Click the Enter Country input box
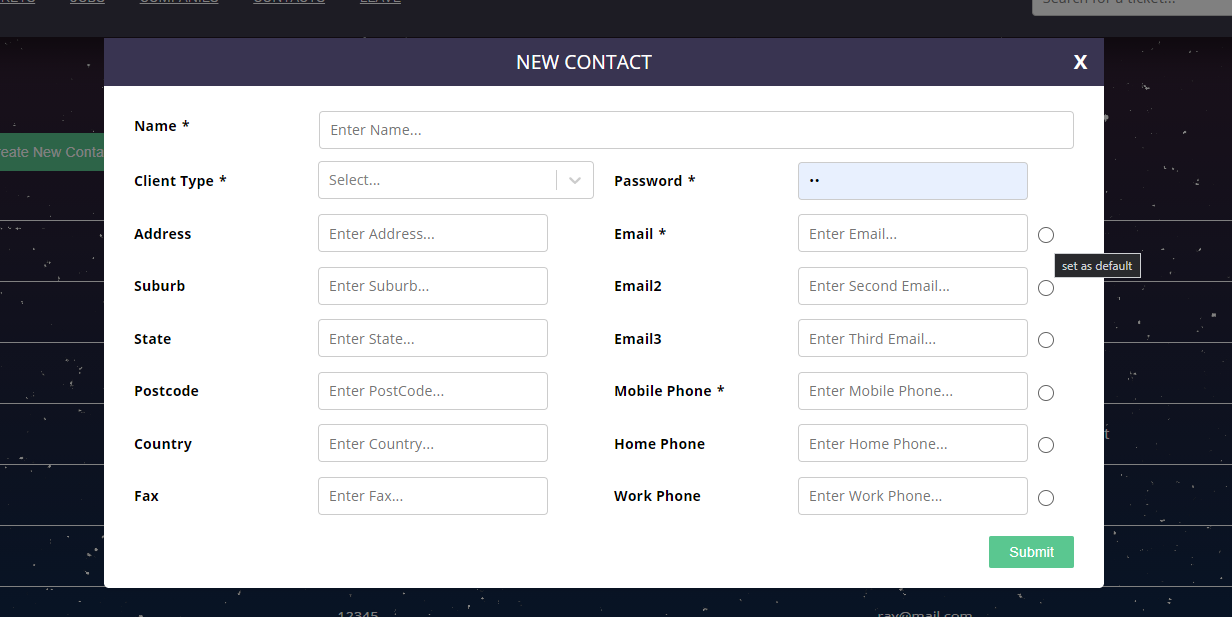 pyautogui.click(x=432, y=443)
